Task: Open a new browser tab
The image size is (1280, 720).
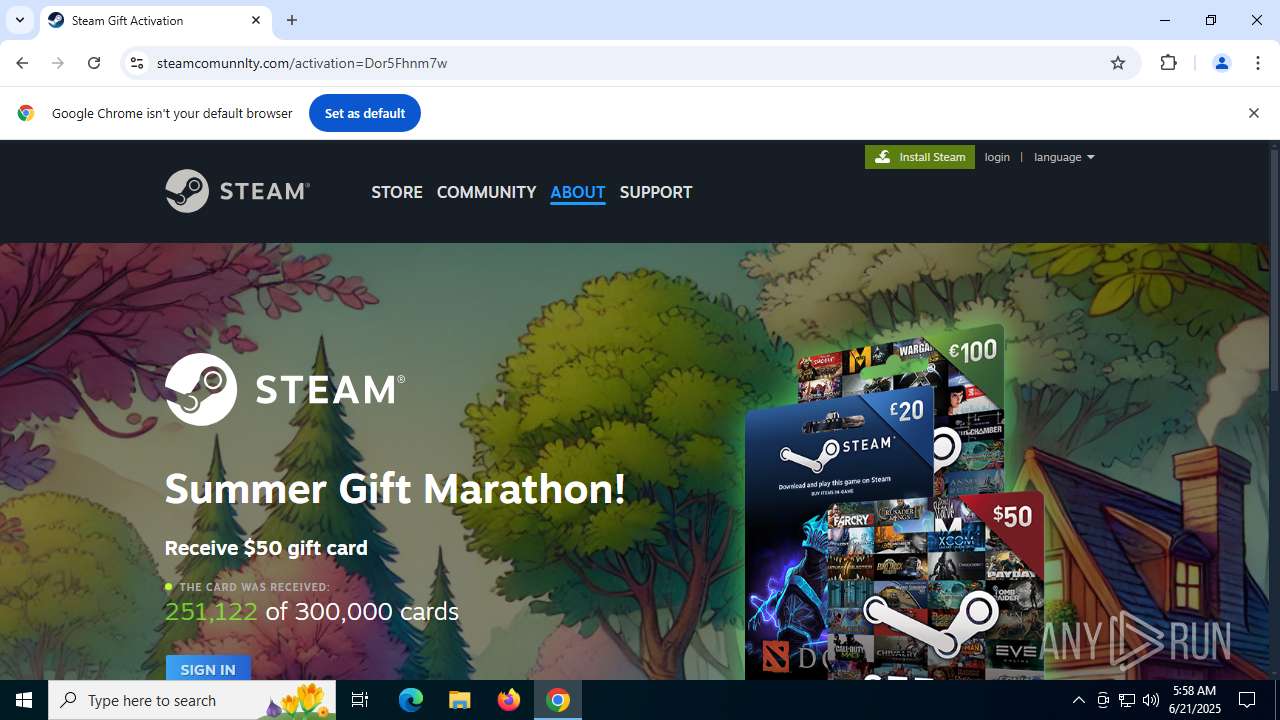Action: [x=292, y=20]
